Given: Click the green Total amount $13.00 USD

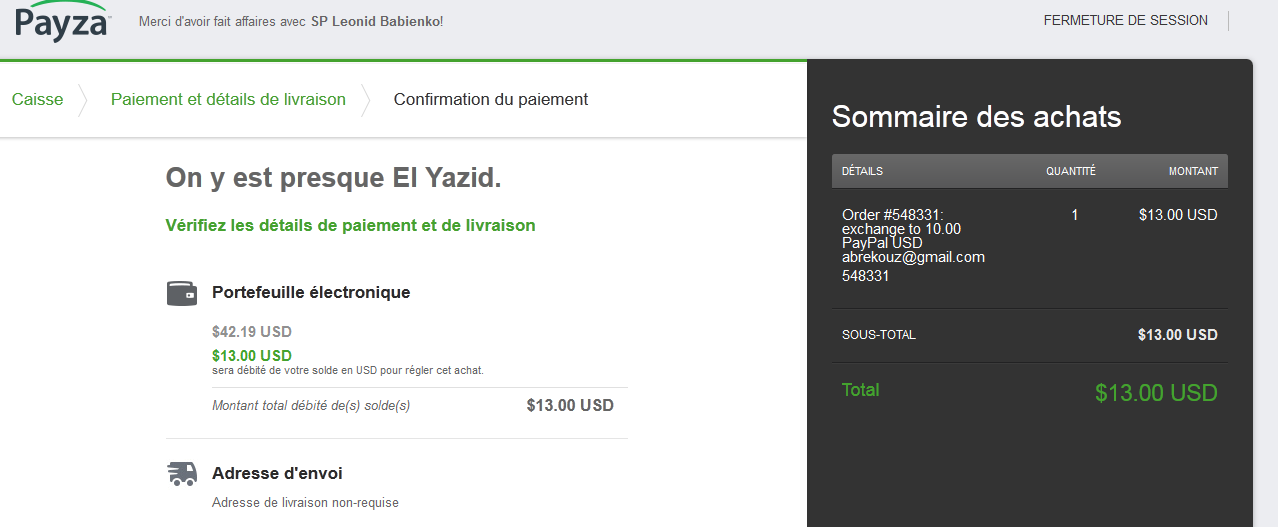Looking at the screenshot, I should 1156,393.
